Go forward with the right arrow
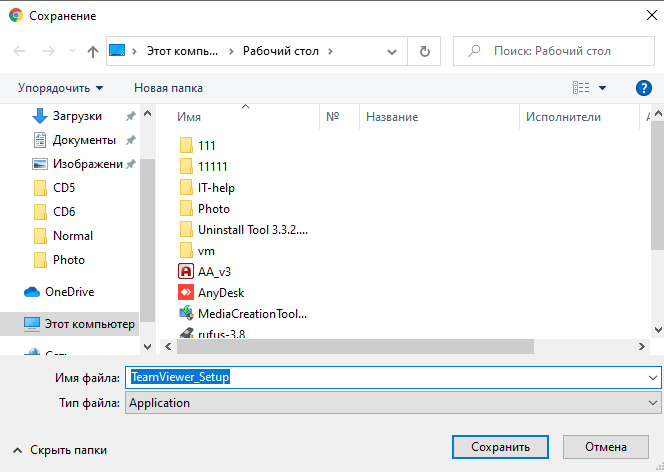This screenshot has width=664, height=472. (x=49, y=51)
